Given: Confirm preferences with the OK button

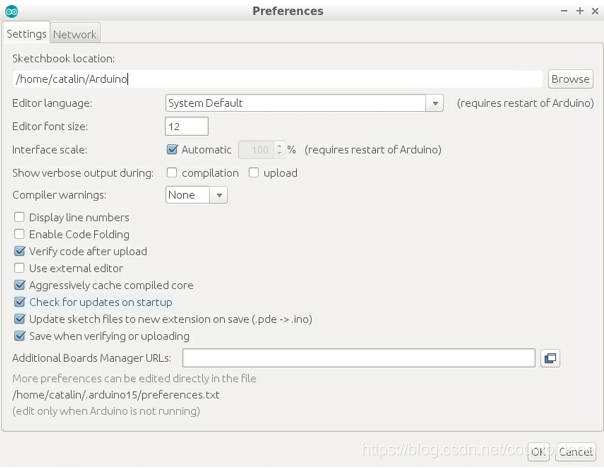Looking at the screenshot, I should tap(538, 451).
